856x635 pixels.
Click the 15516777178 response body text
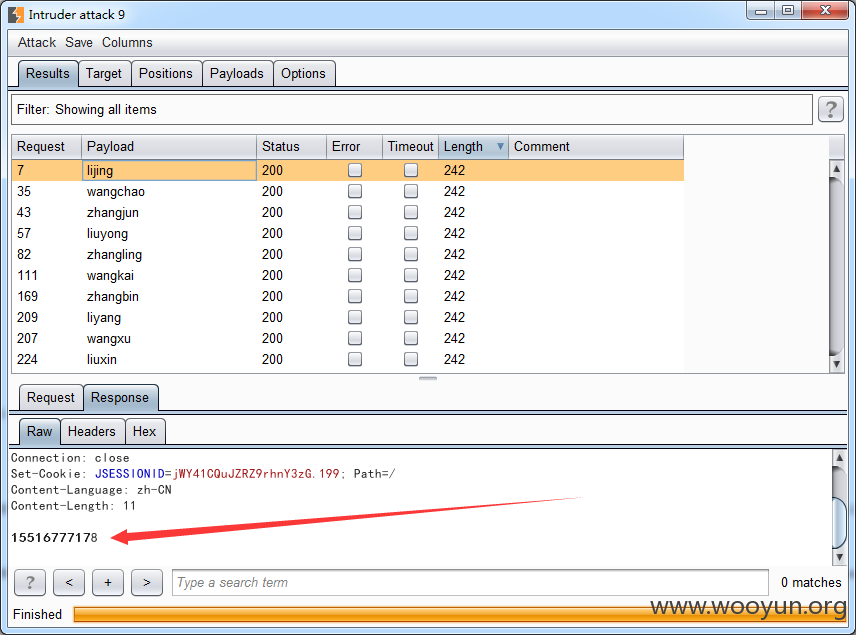click(x=54, y=537)
